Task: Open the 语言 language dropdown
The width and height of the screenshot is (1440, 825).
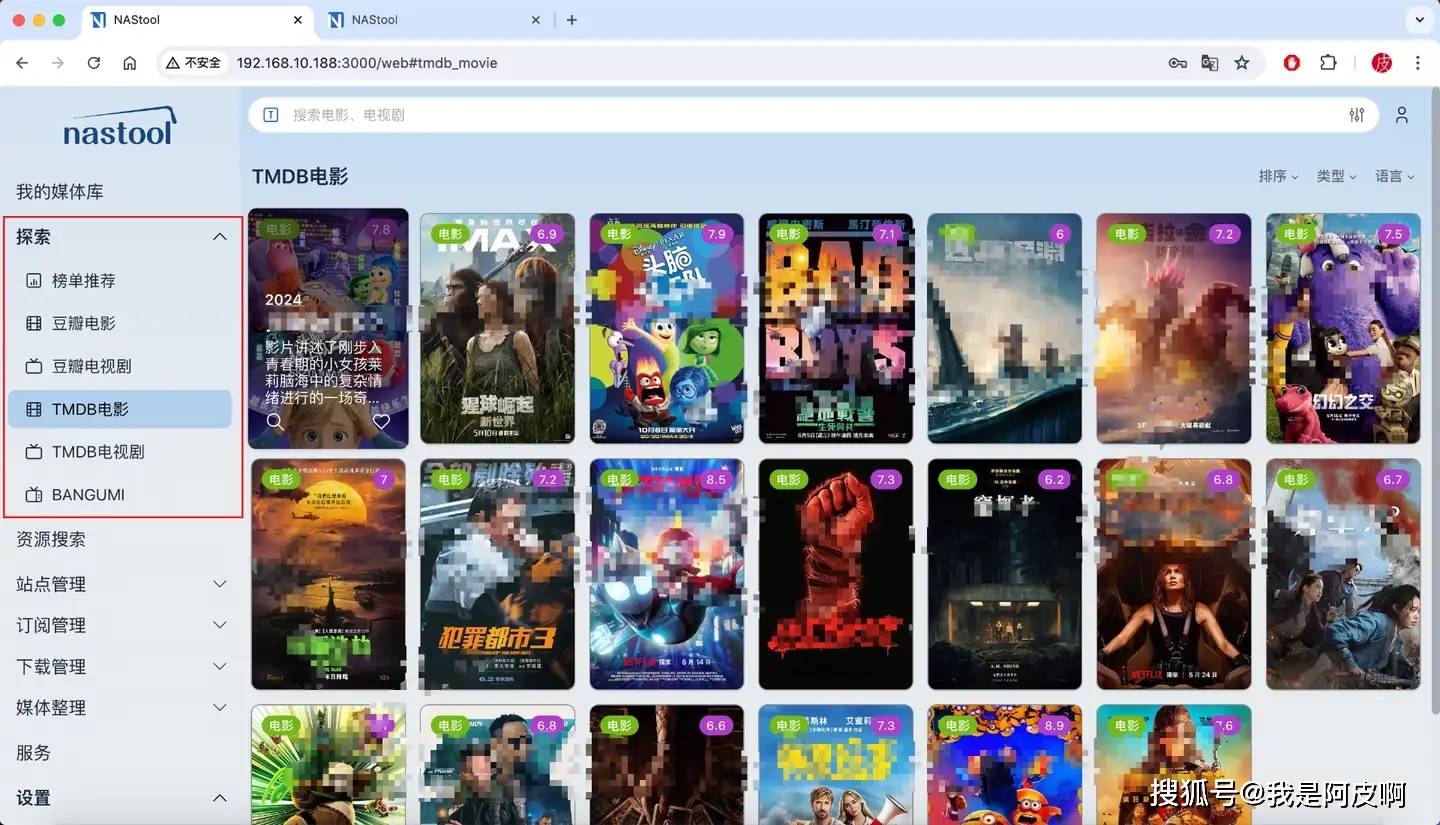Action: [1394, 176]
